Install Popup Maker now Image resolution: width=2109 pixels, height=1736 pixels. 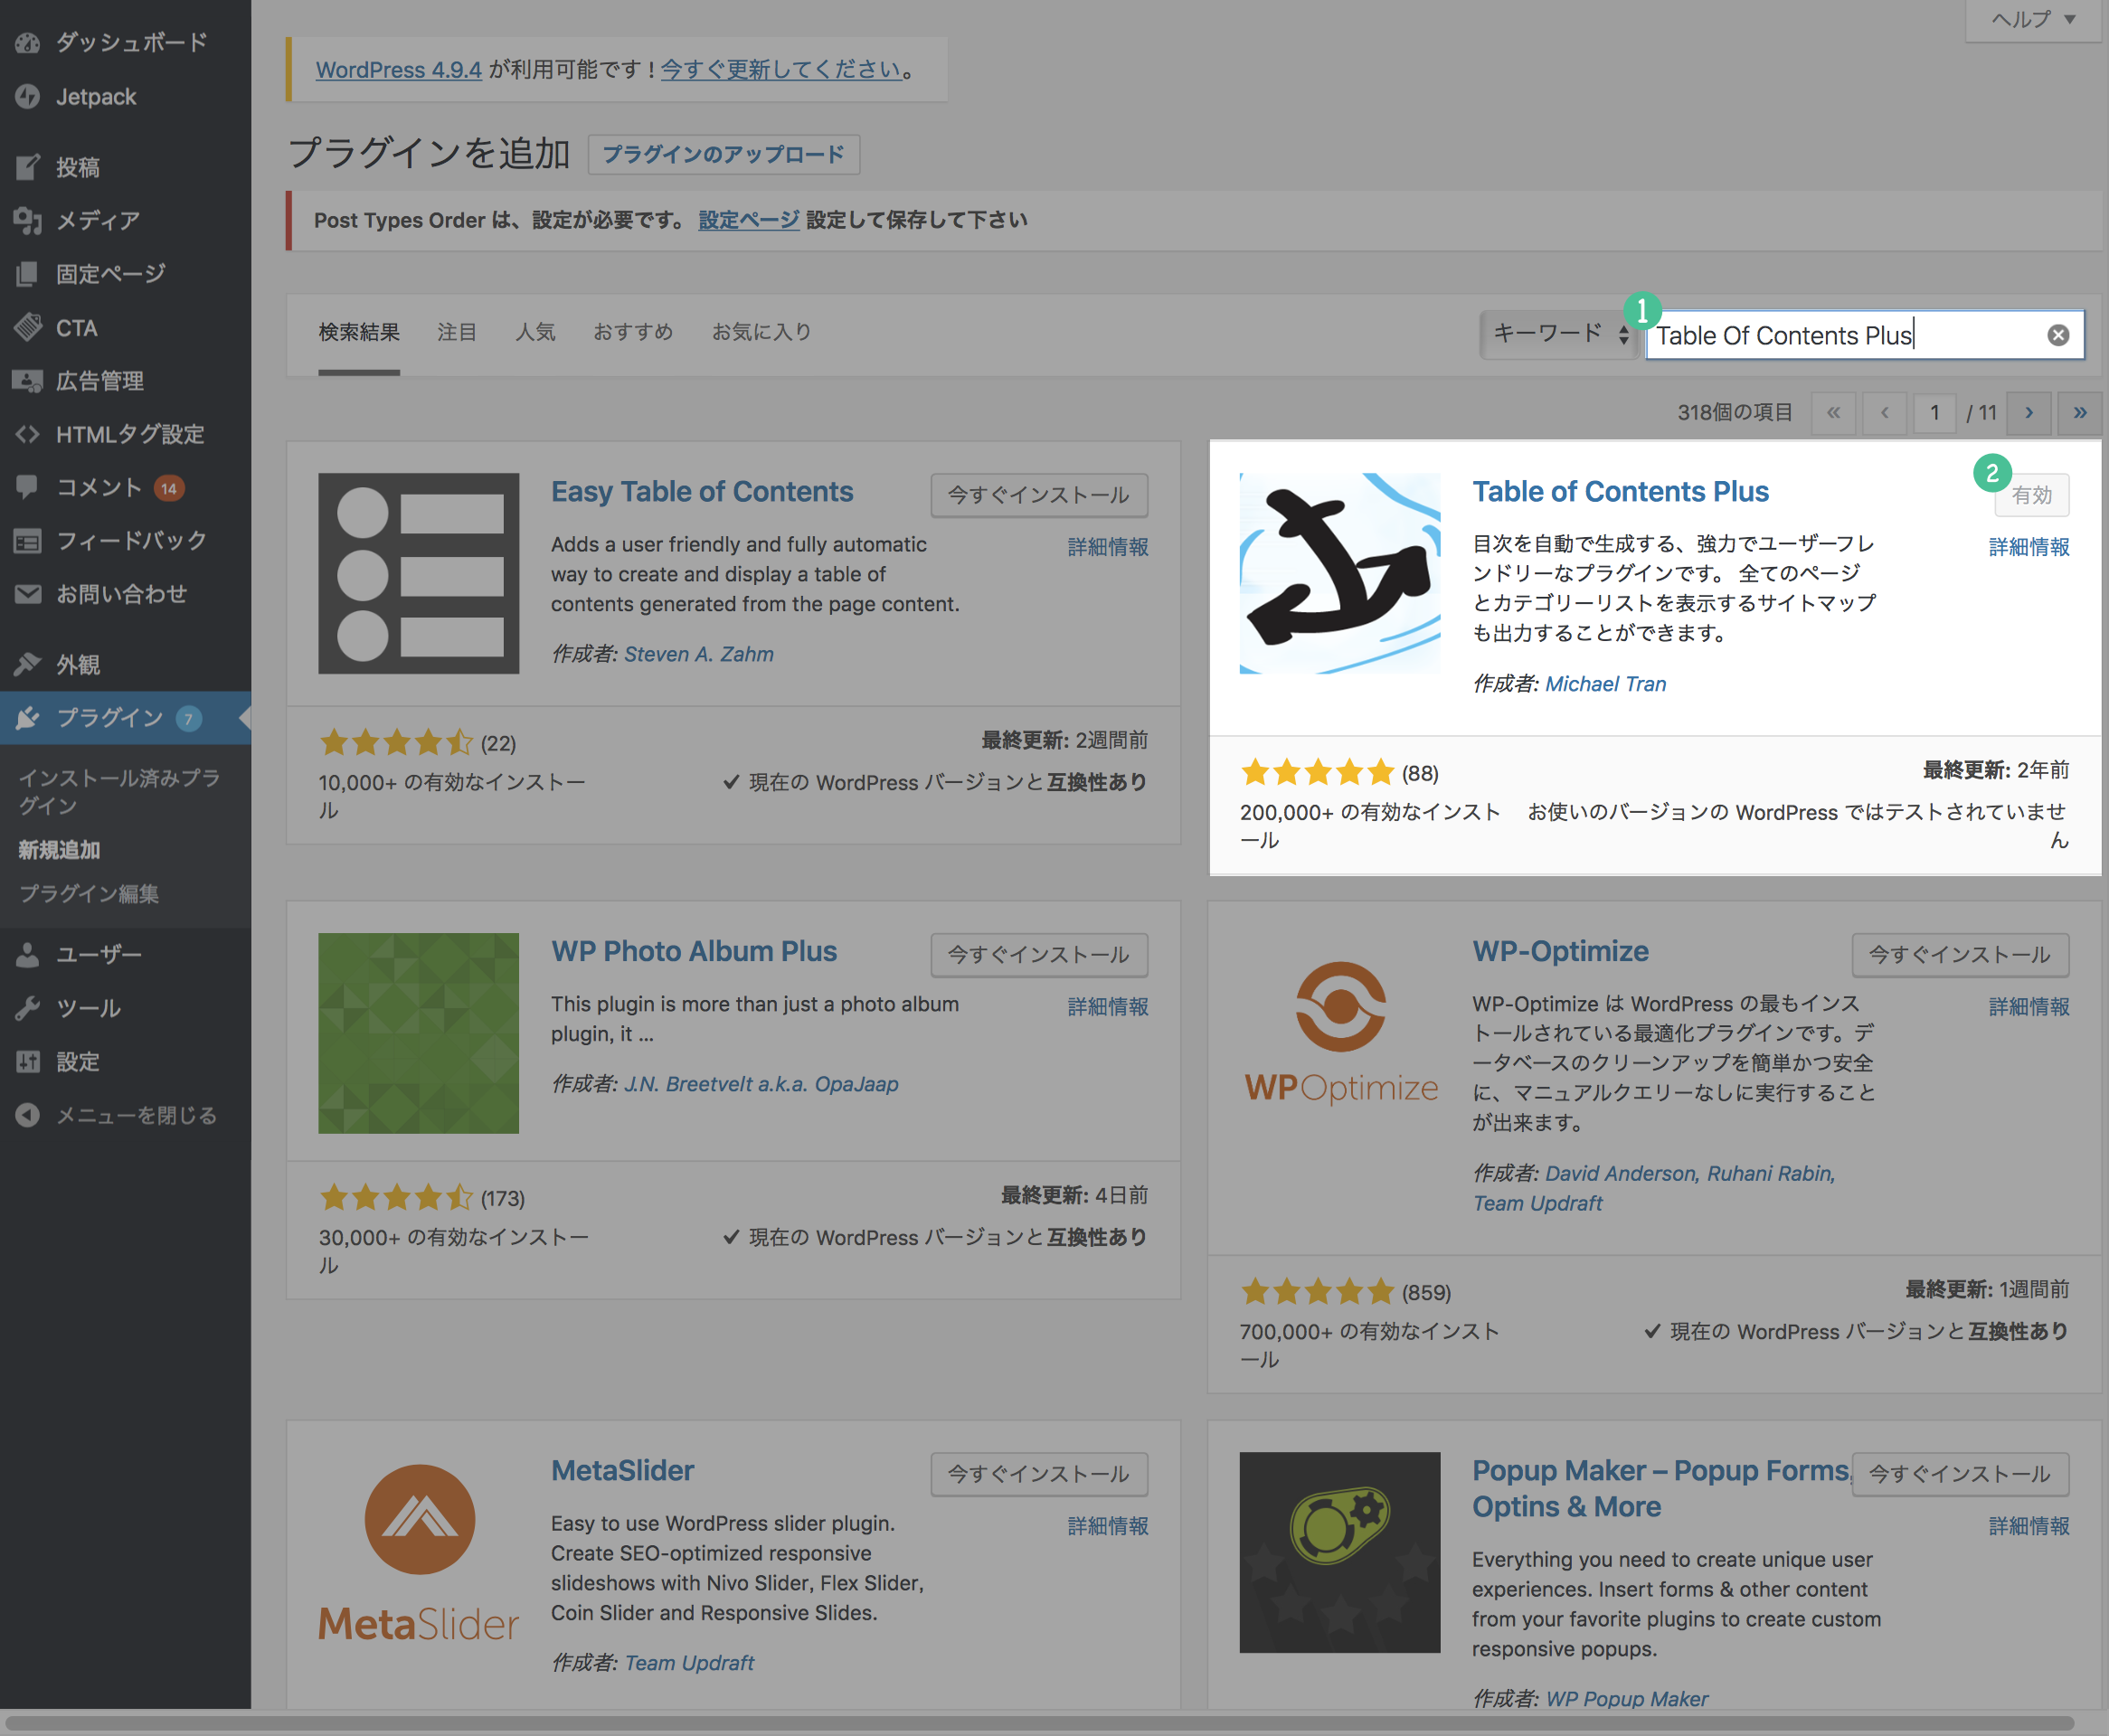click(x=1960, y=1474)
